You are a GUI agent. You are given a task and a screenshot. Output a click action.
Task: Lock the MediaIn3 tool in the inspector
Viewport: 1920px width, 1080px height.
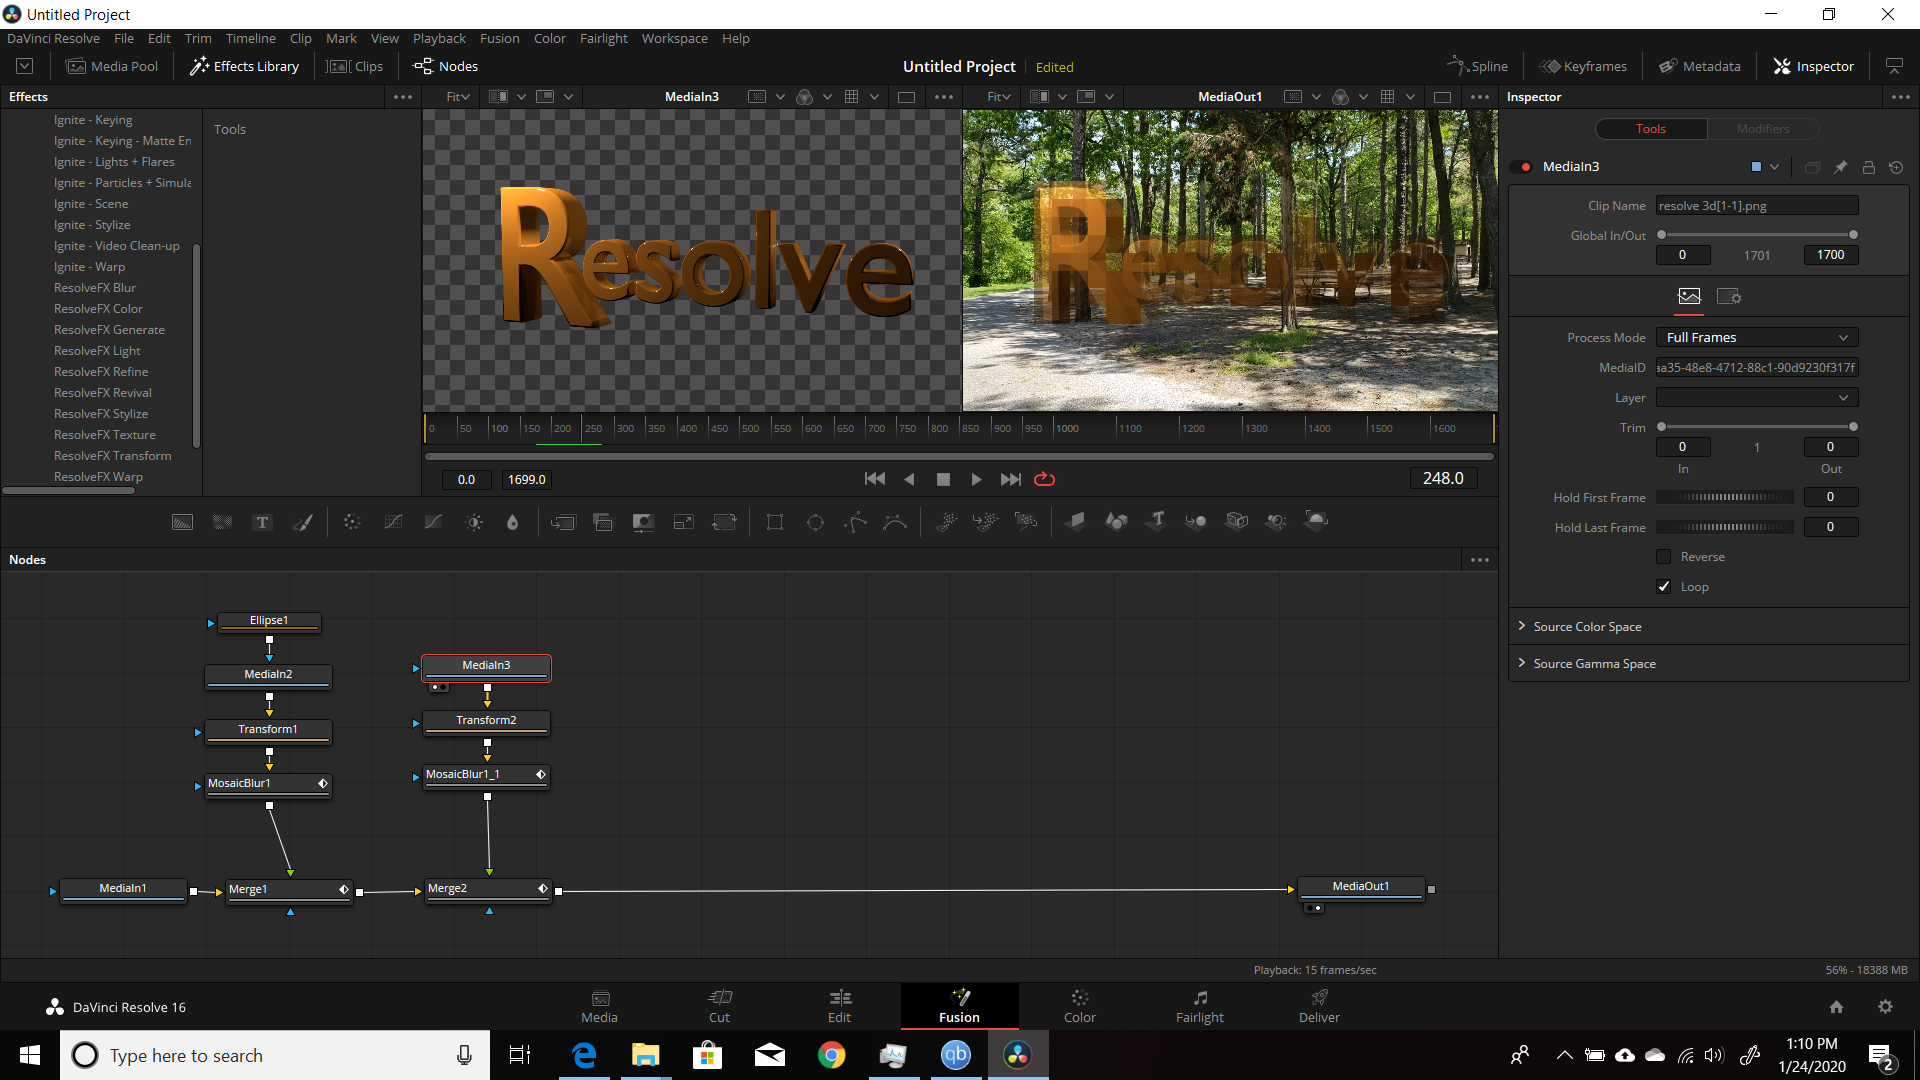1868,167
